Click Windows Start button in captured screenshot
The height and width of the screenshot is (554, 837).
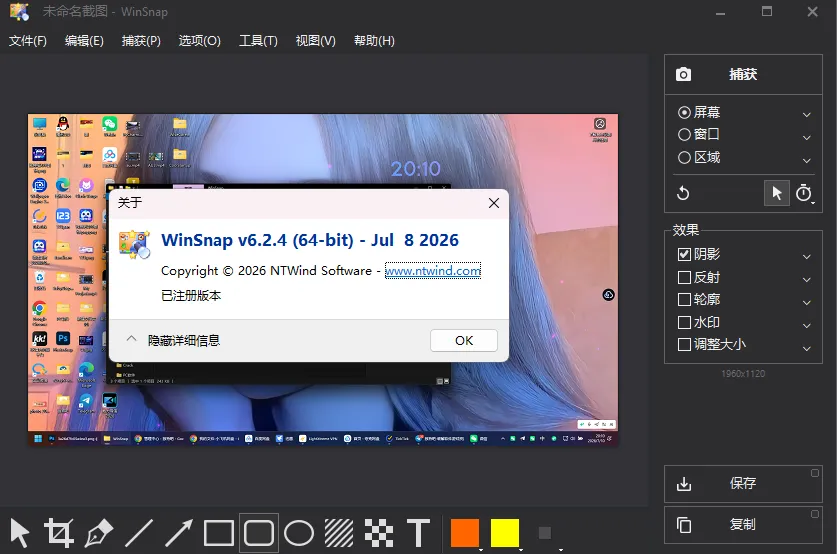[38, 438]
